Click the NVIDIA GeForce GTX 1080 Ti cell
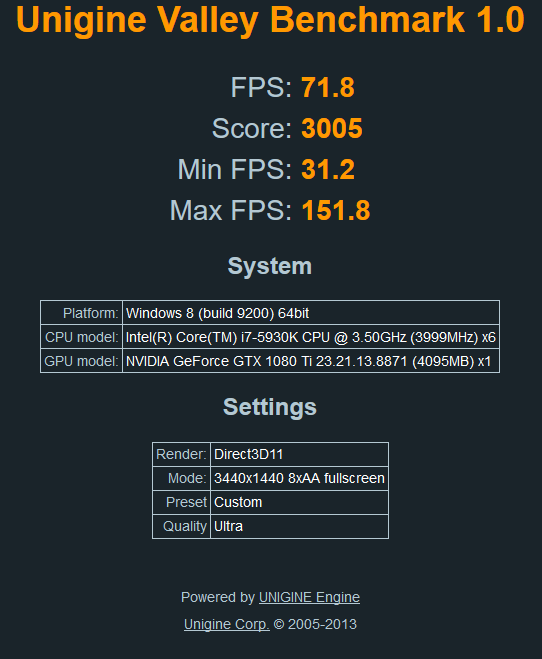 pyautogui.click(x=311, y=361)
